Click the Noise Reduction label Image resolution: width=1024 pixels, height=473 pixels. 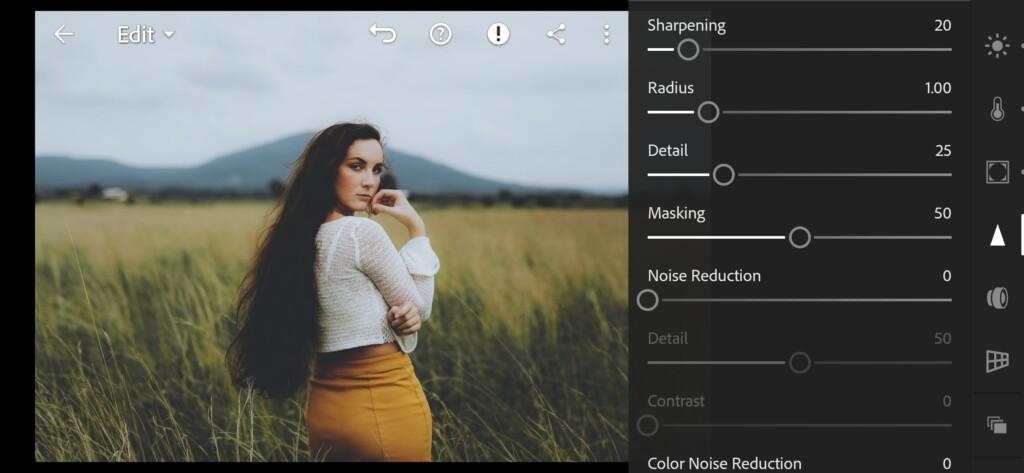pos(704,276)
